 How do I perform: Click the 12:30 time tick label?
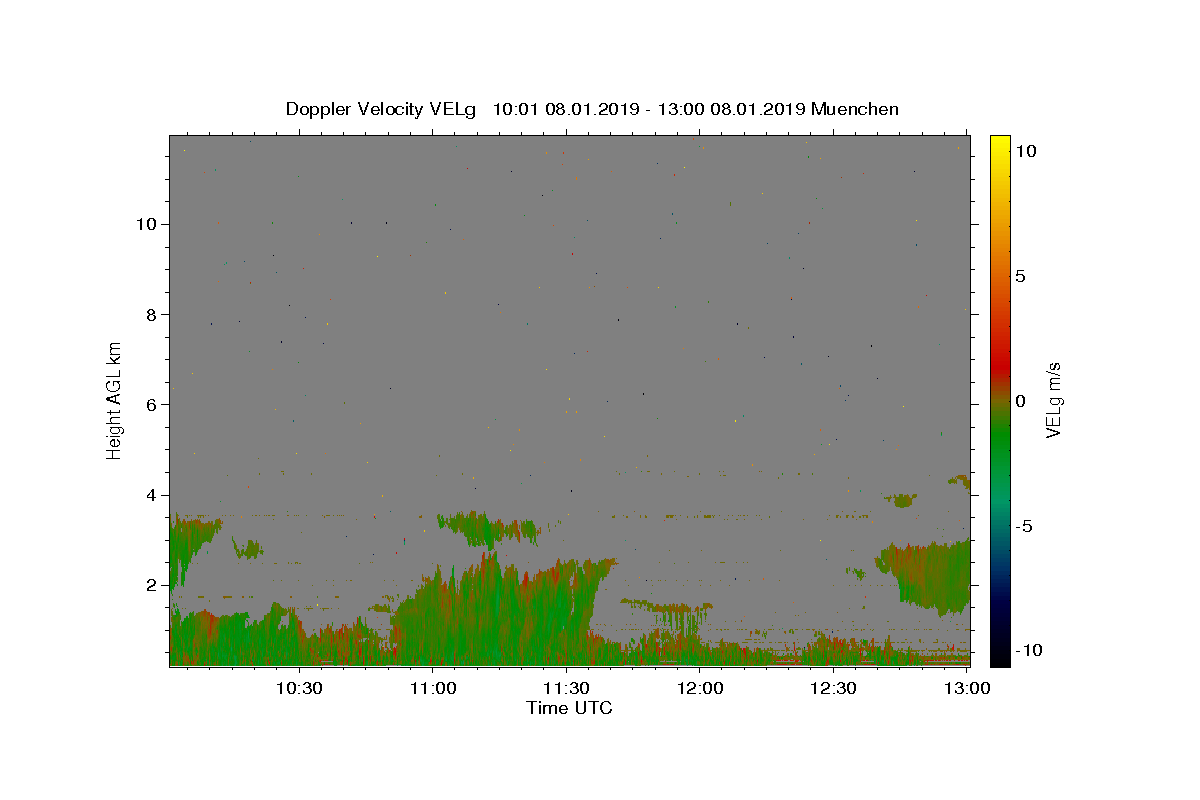click(833, 688)
